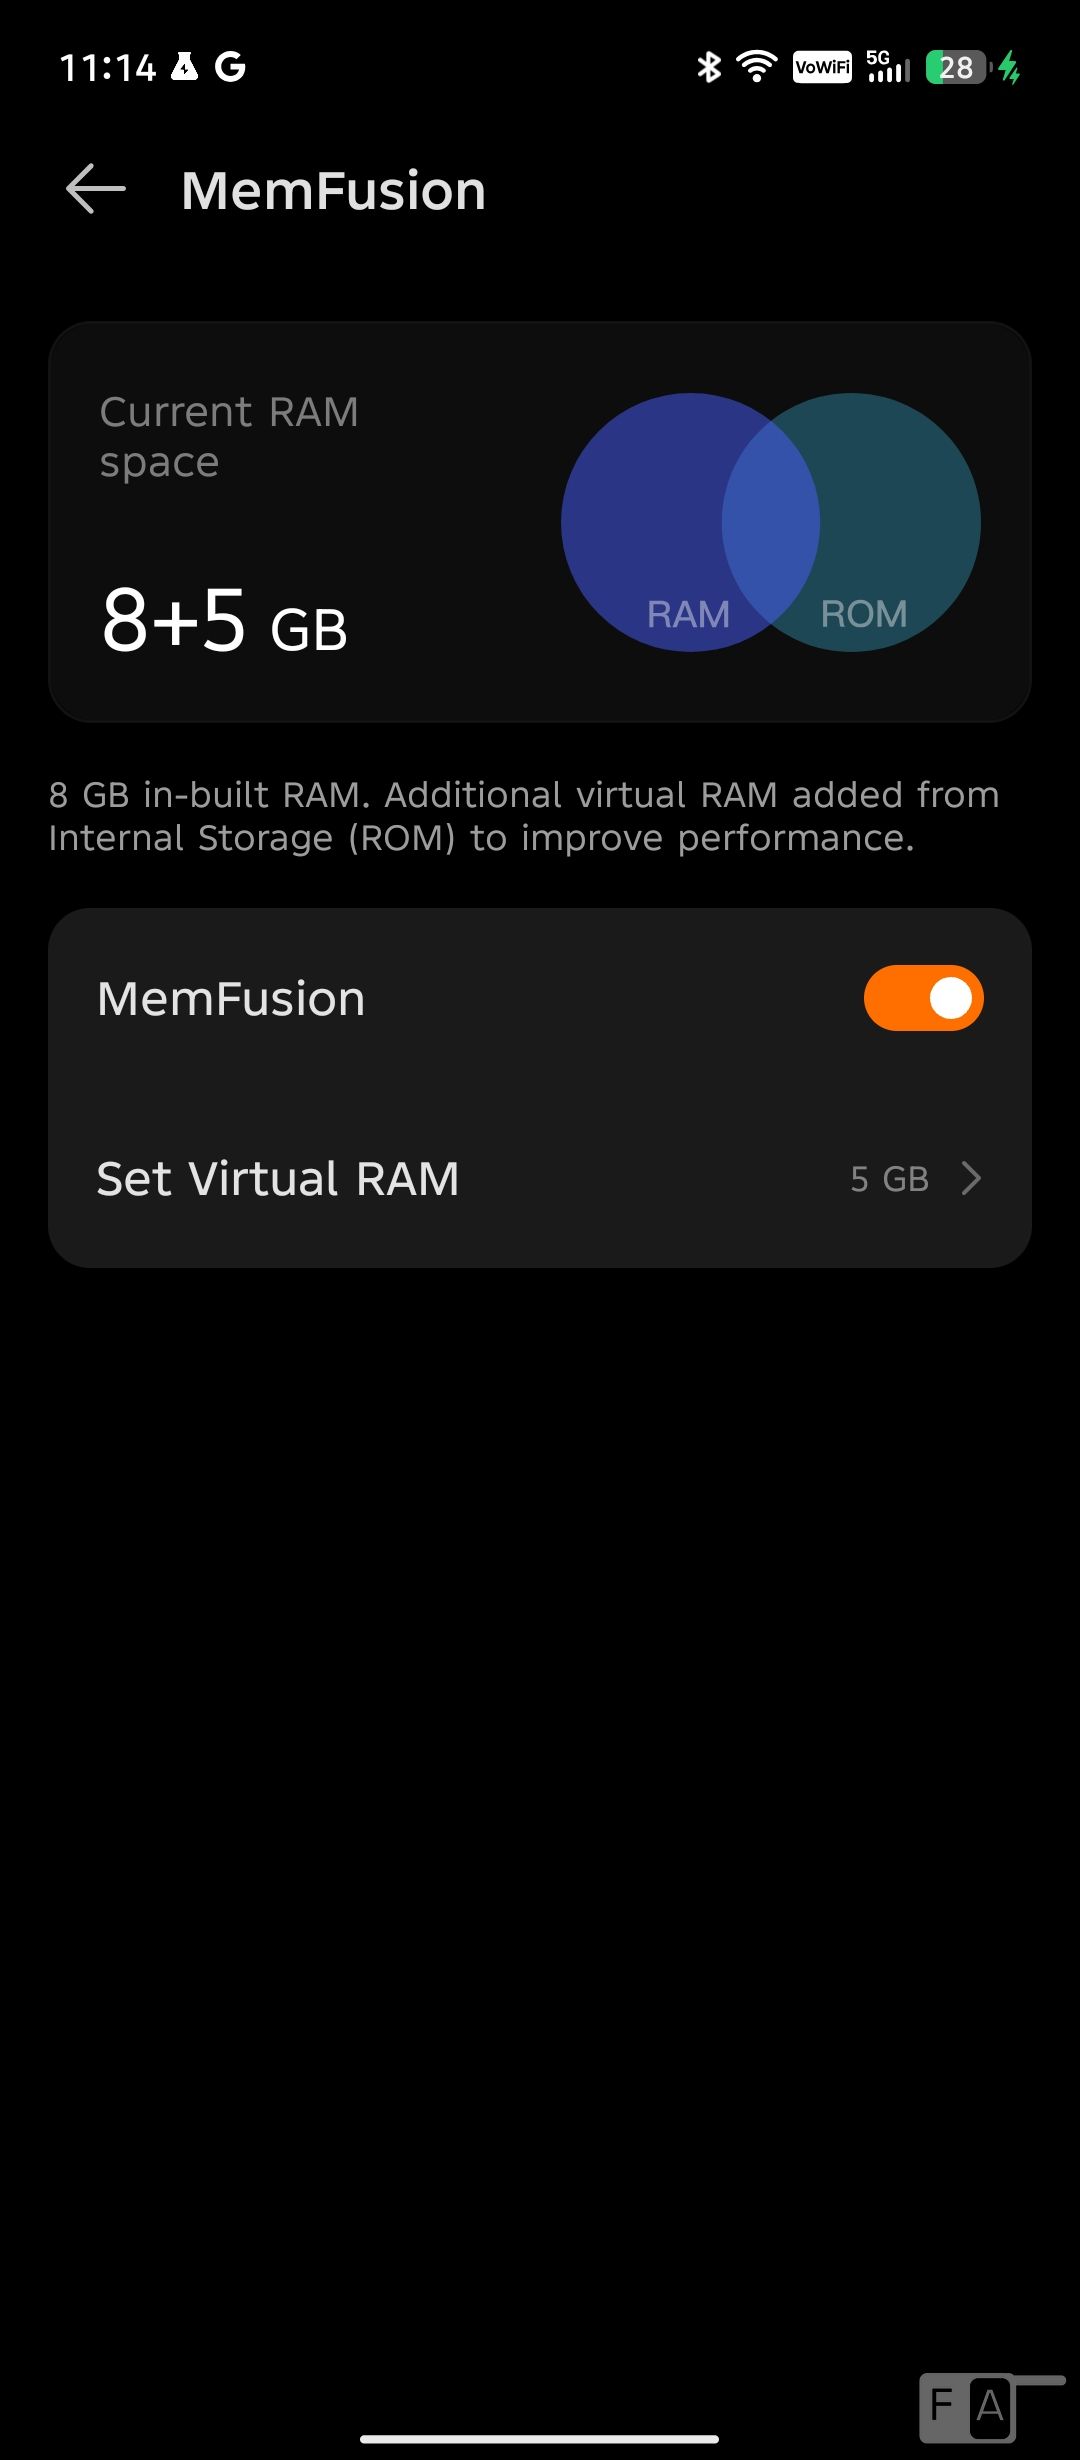This screenshot has width=1080, height=2460.
Task: Tap the Google G status icon
Action: pos(230,67)
